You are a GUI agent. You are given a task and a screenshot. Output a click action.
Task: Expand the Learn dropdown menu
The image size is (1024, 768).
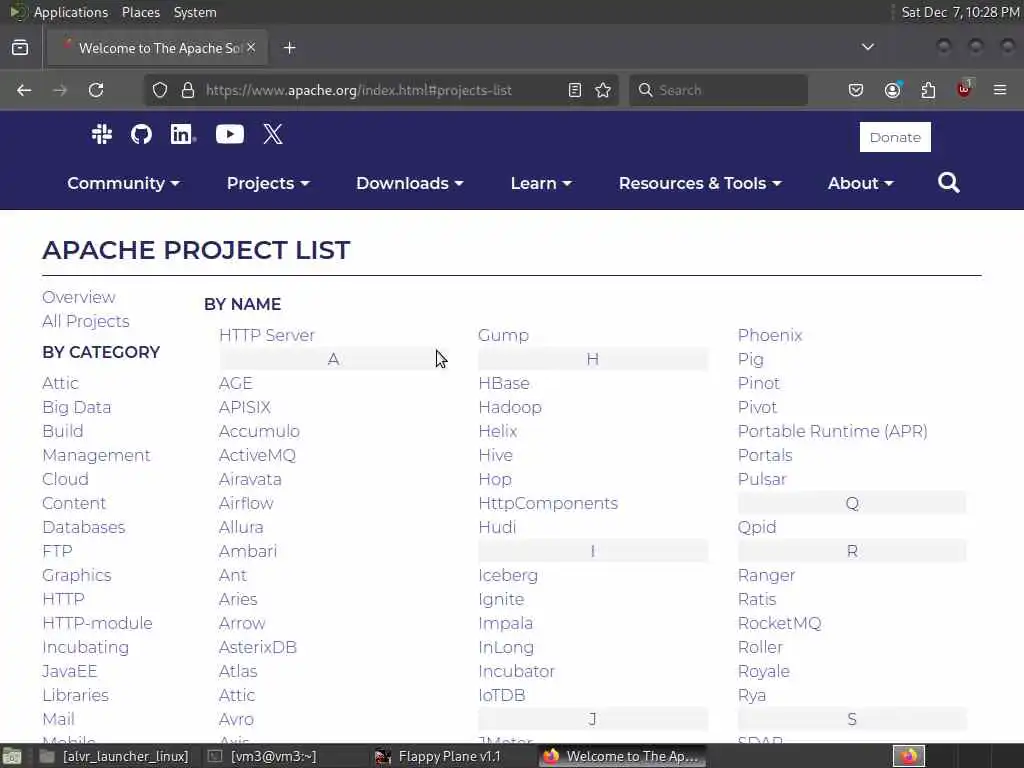pos(541,184)
